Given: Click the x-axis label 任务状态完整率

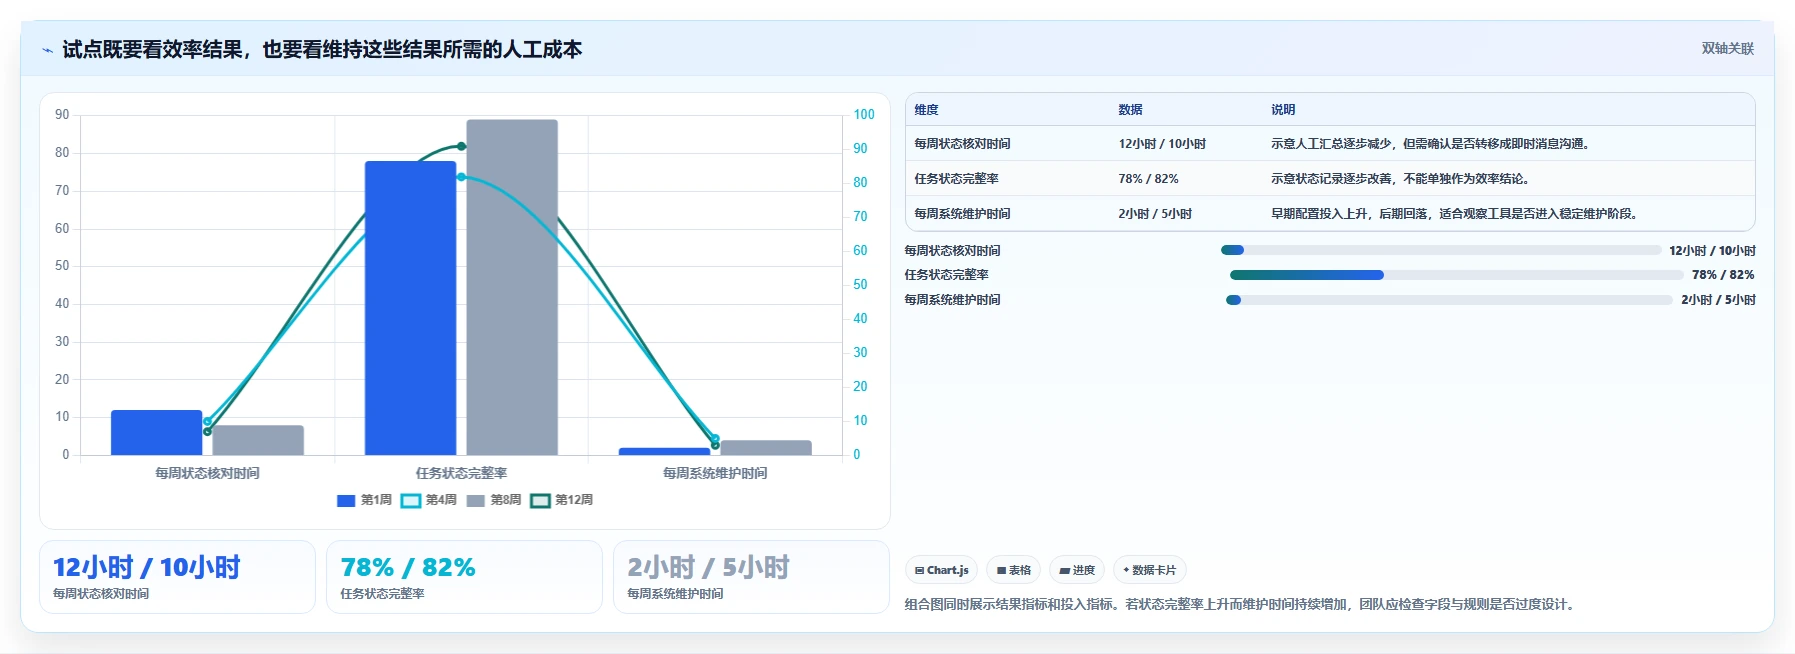Looking at the screenshot, I should click(x=461, y=473).
